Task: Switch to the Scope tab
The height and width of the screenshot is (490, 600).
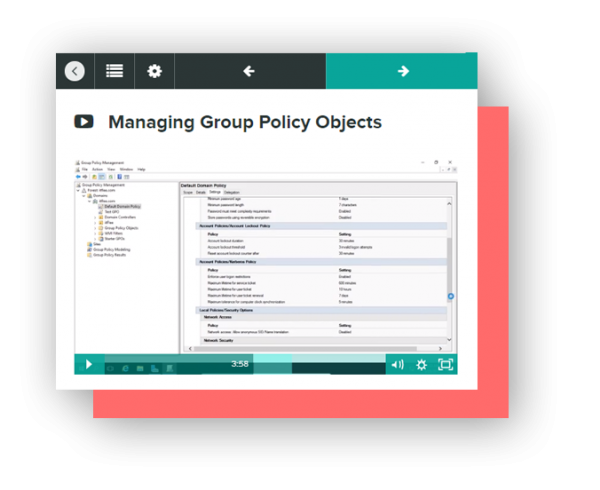Action: (x=187, y=191)
